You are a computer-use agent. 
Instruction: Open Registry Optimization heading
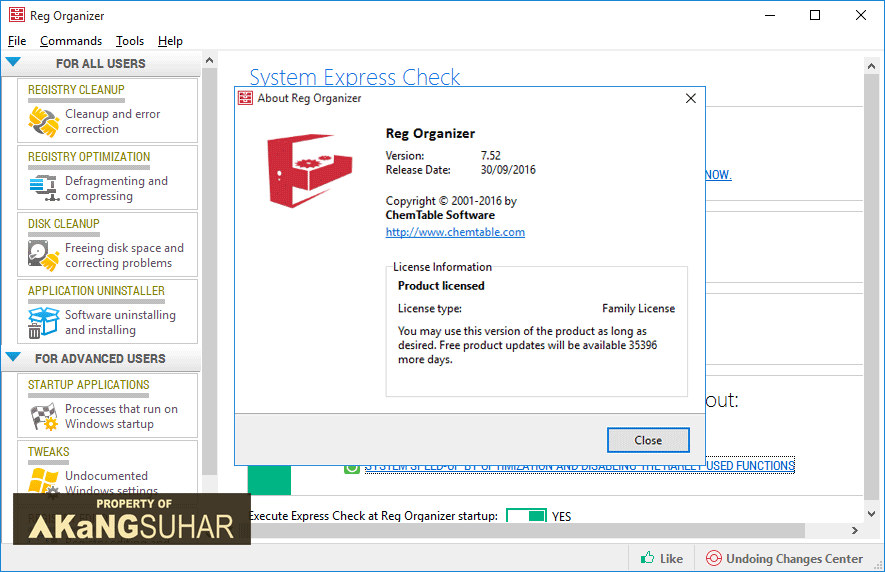89,156
